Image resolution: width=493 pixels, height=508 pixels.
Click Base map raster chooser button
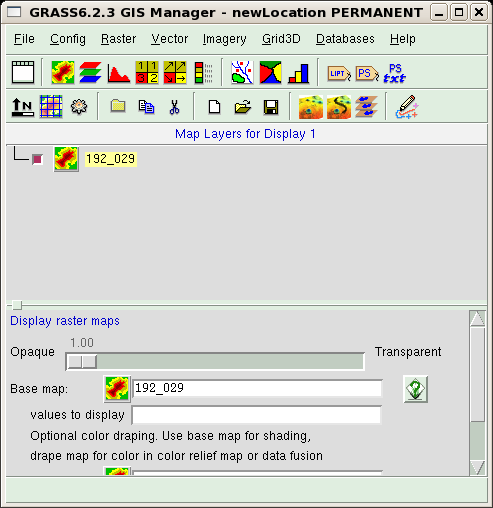117,389
